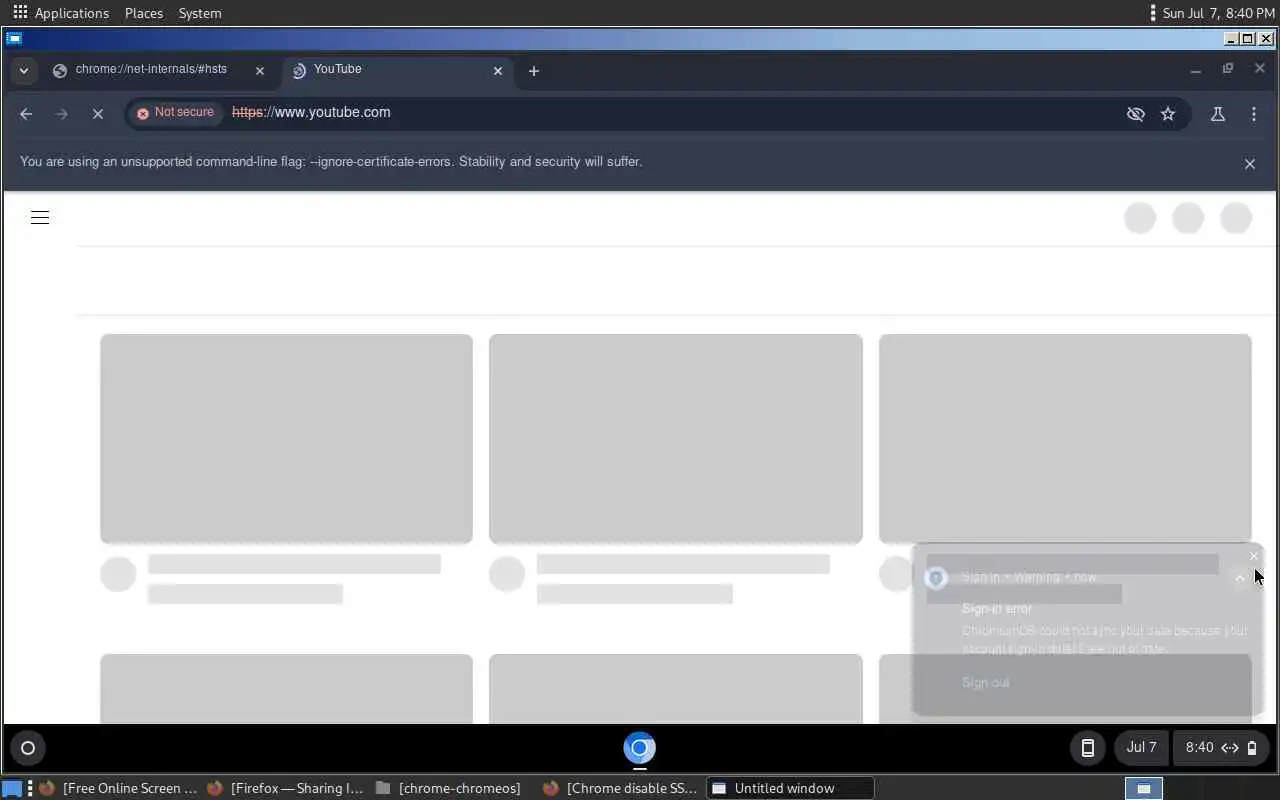Close the Sign-in error notification

click(1254, 557)
